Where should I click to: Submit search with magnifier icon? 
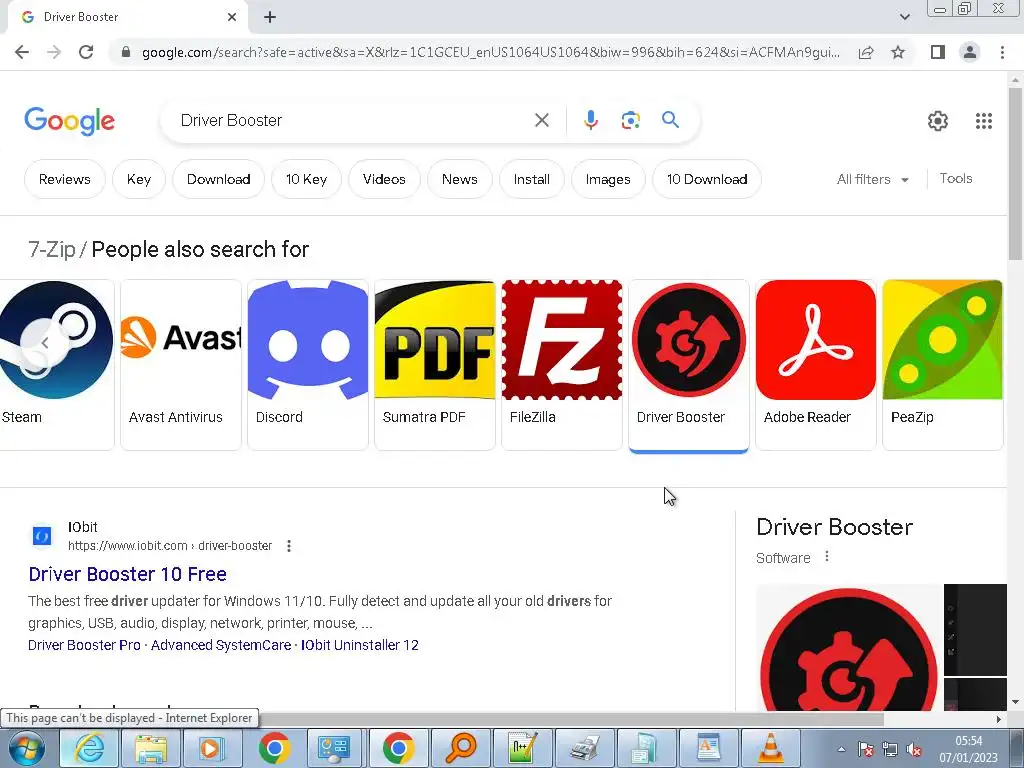click(670, 120)
